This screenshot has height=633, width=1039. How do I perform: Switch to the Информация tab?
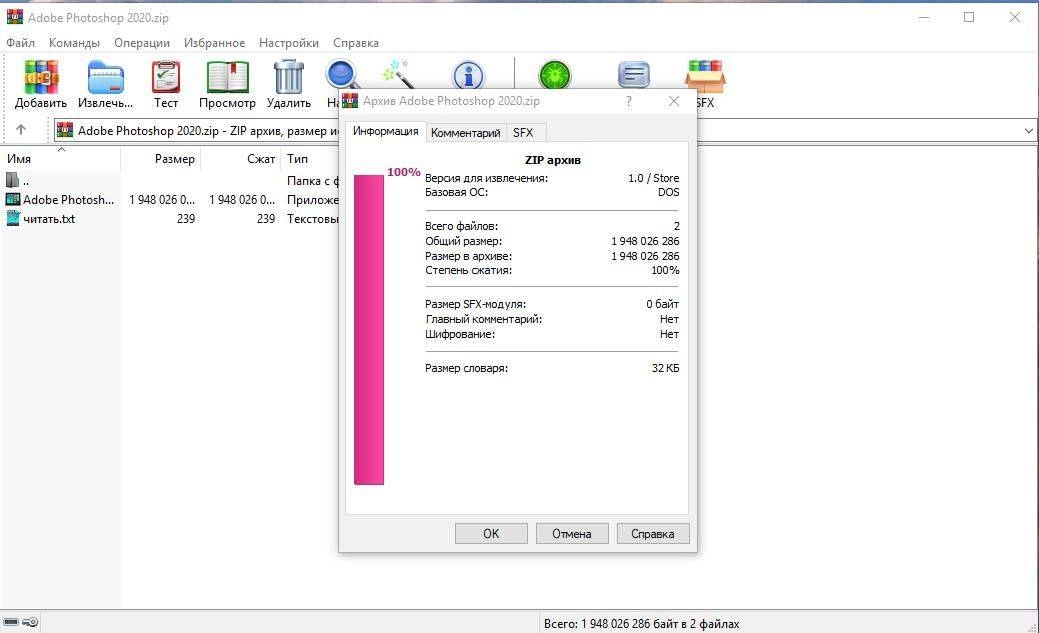[386, 131]
